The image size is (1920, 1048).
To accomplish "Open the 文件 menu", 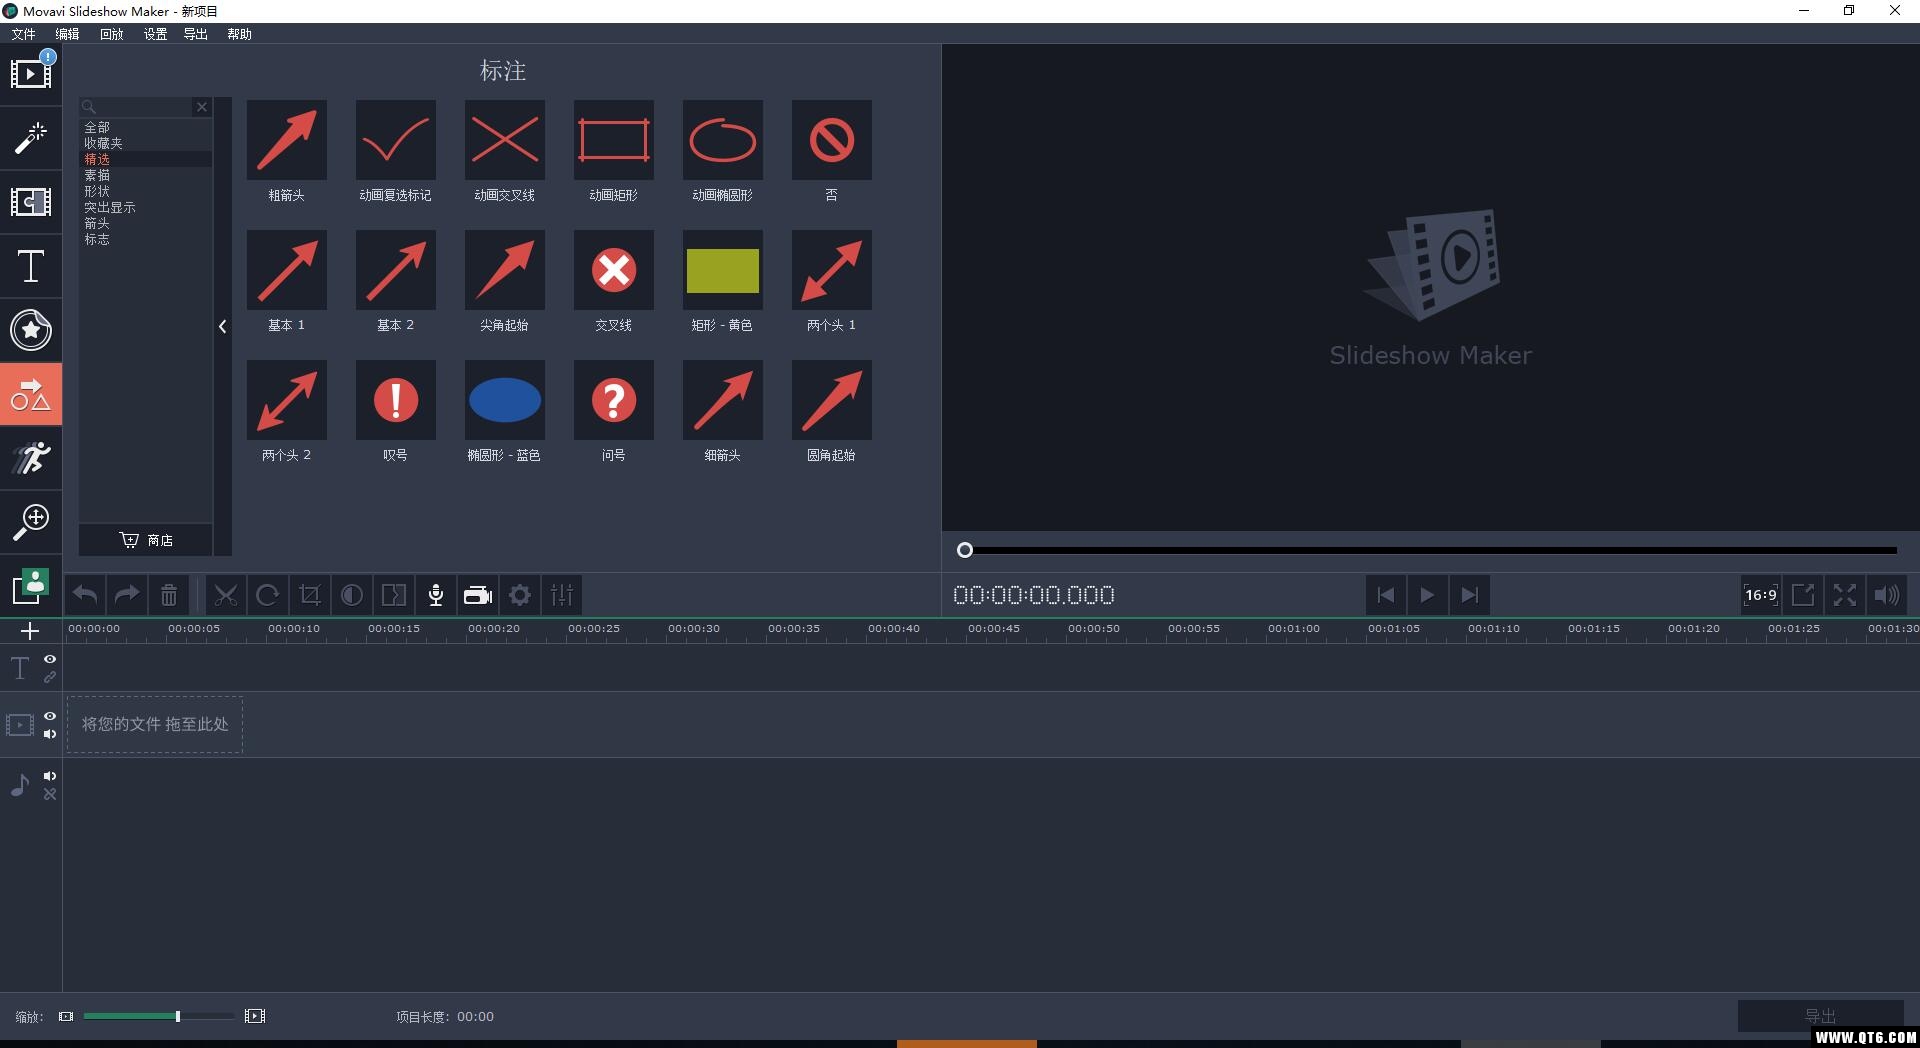I will [23, 34].
